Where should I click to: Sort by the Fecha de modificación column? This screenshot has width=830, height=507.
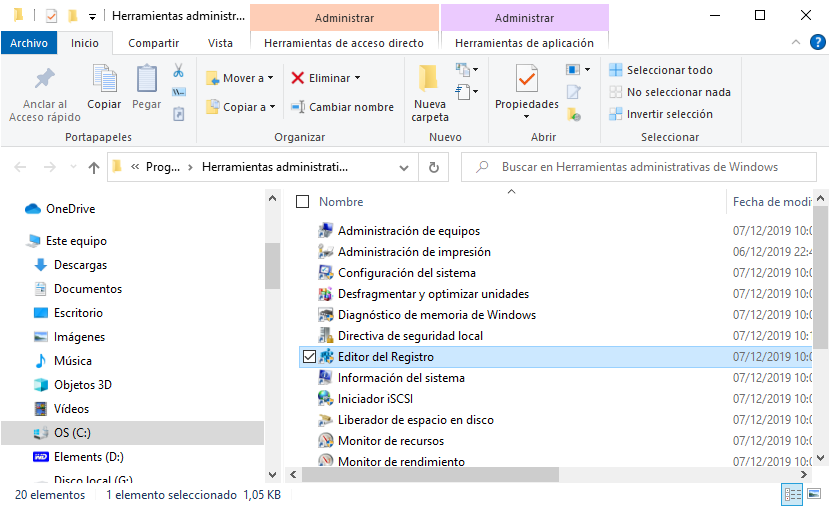[772, 202]
